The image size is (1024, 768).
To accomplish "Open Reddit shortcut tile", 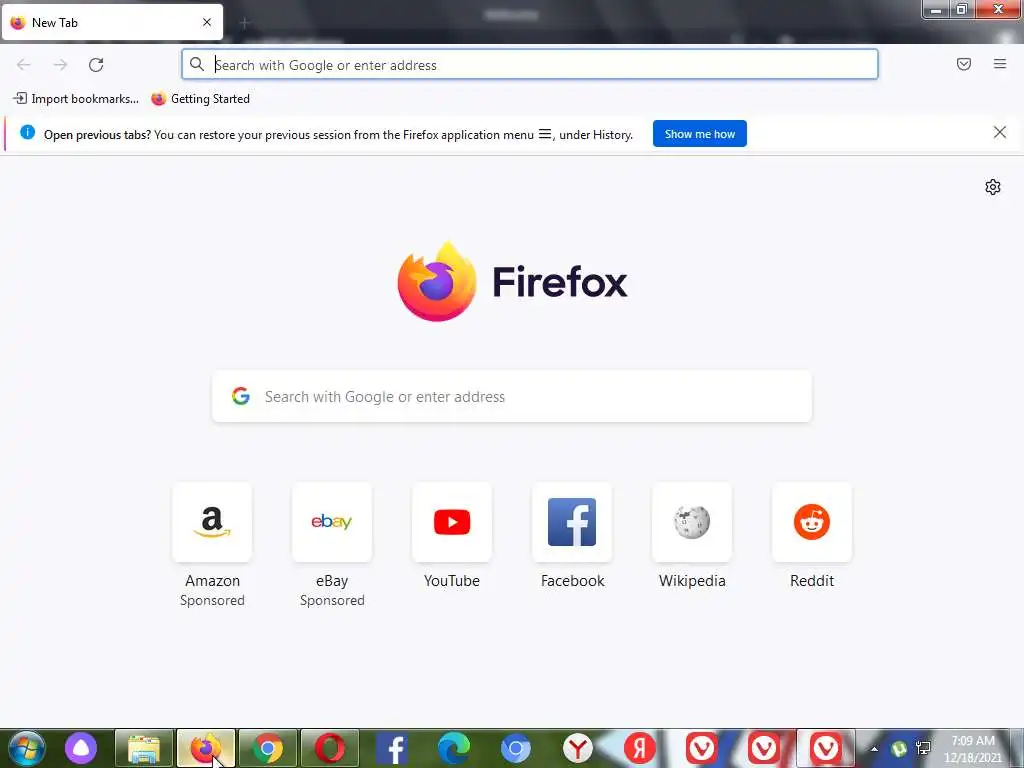I will click(x=812, y=522).
